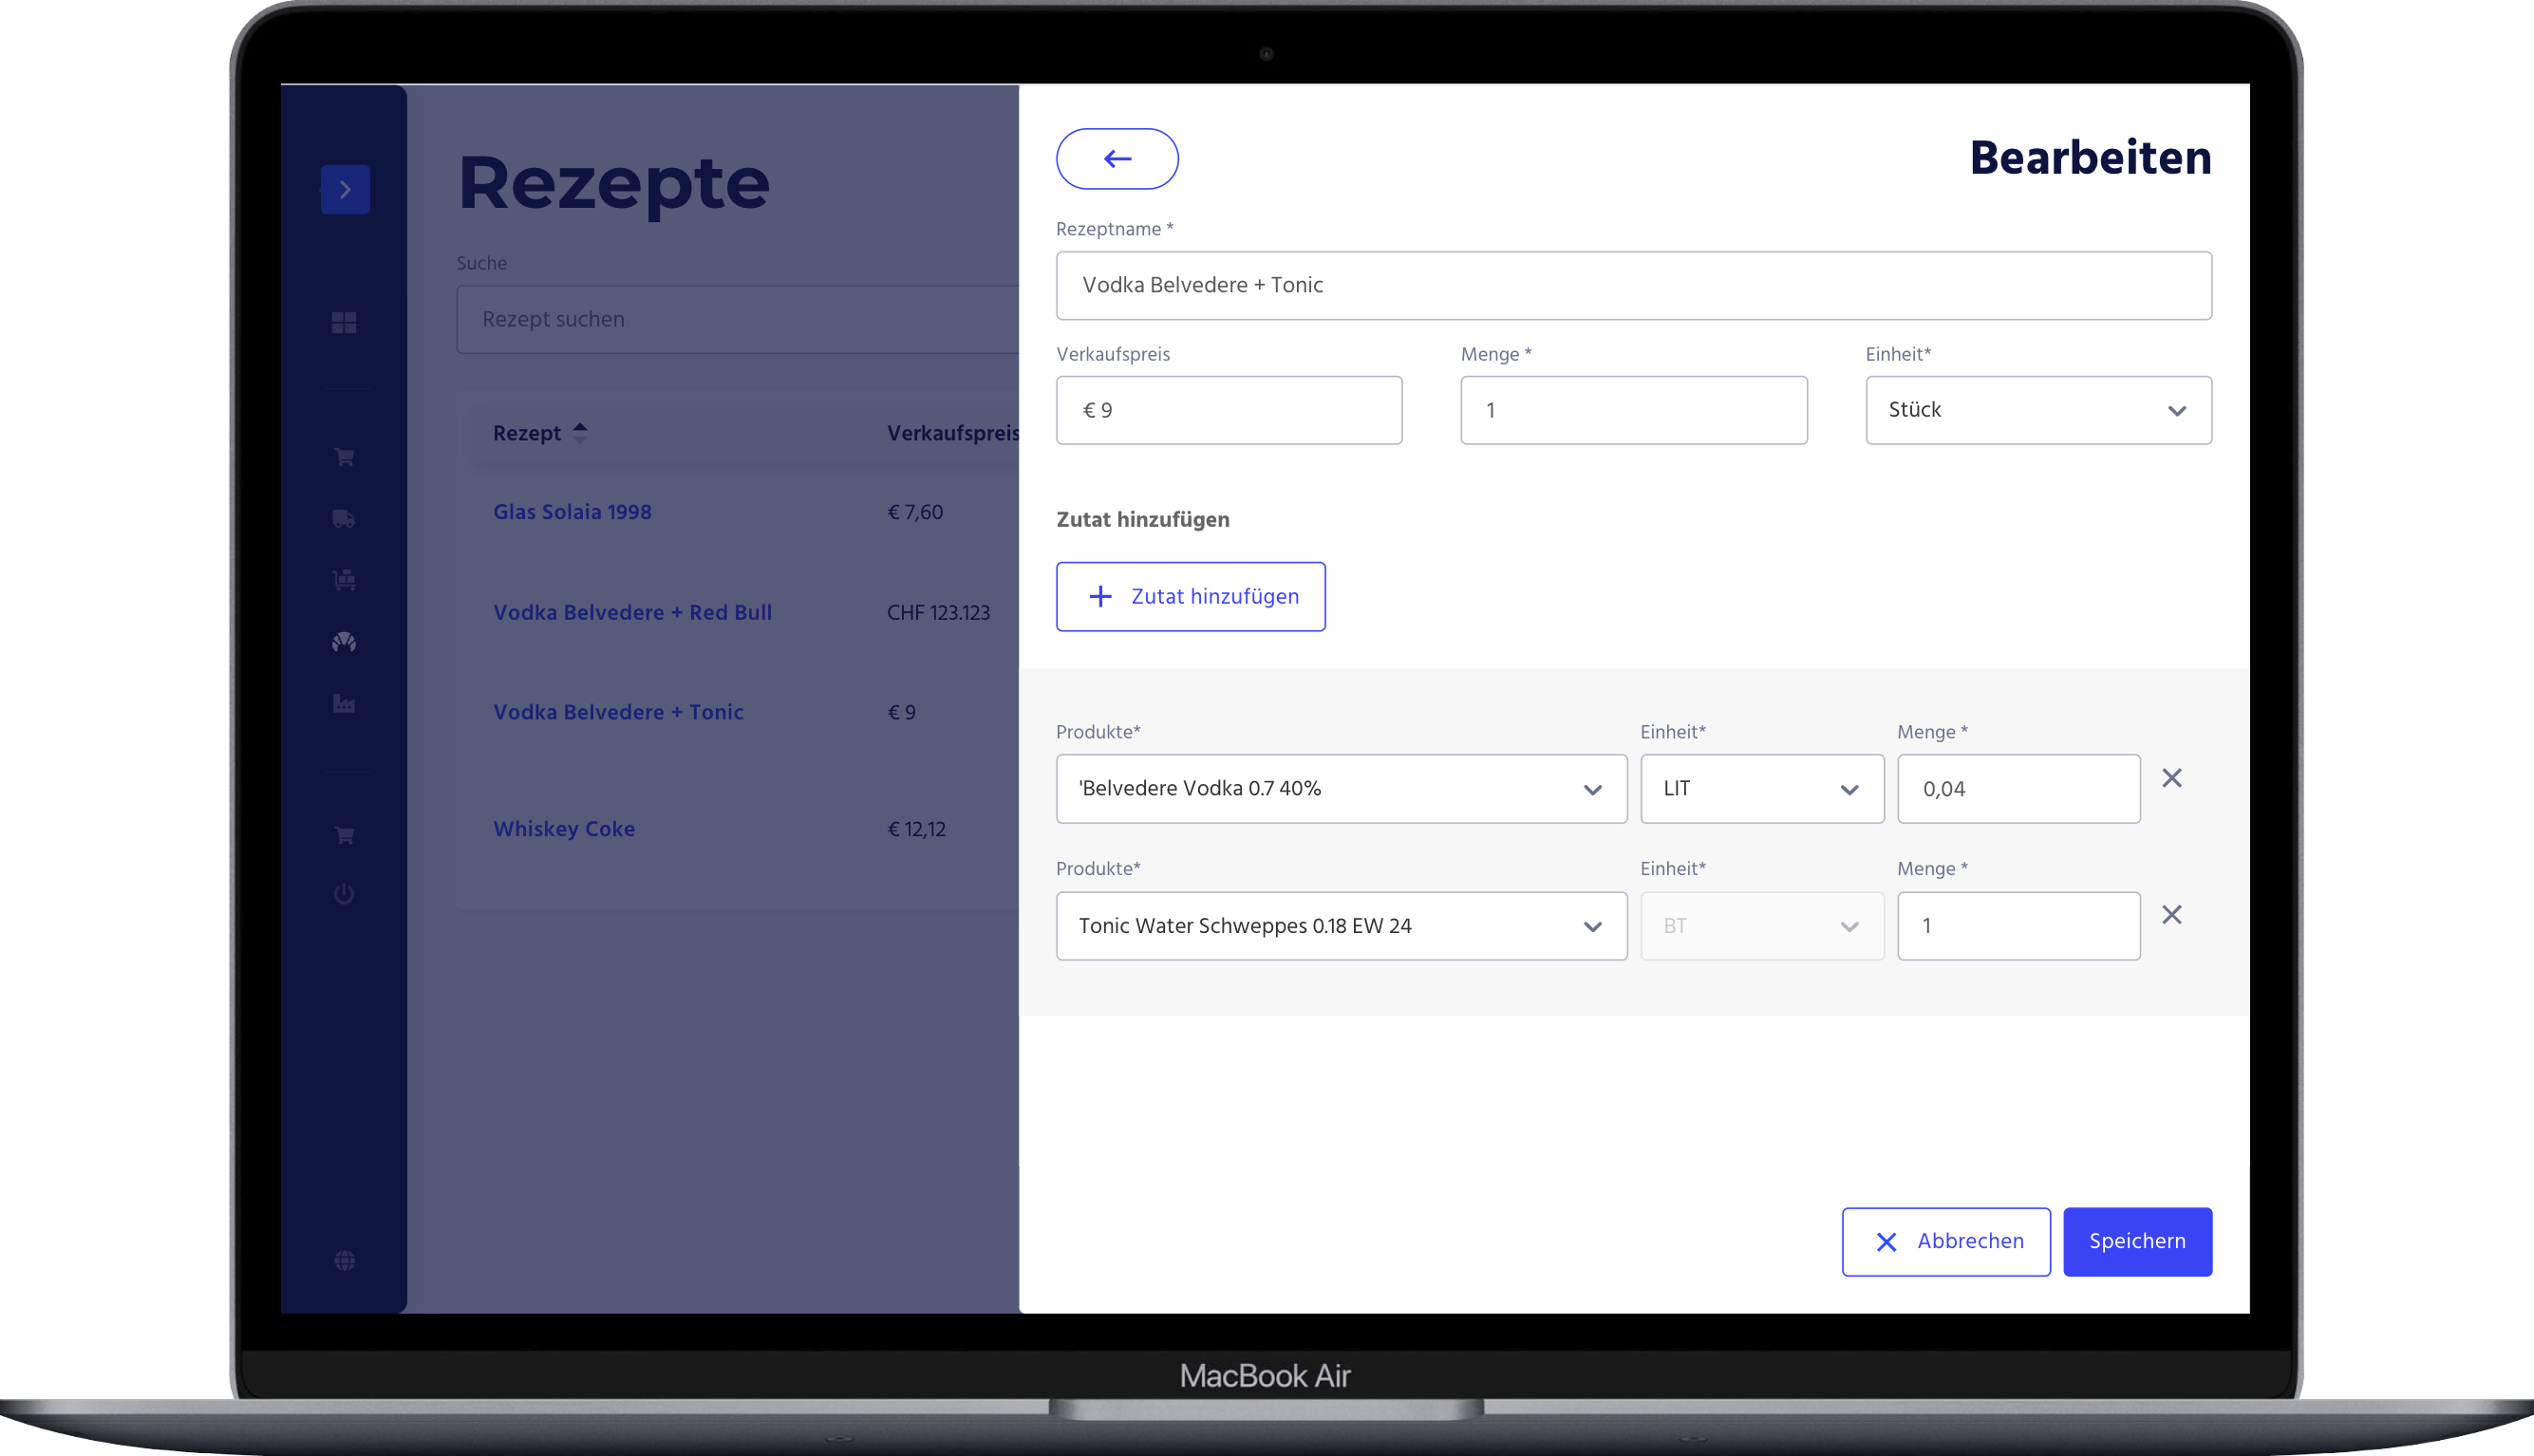
Task: Open the delivery truck icon
Action: pos(344,519)
